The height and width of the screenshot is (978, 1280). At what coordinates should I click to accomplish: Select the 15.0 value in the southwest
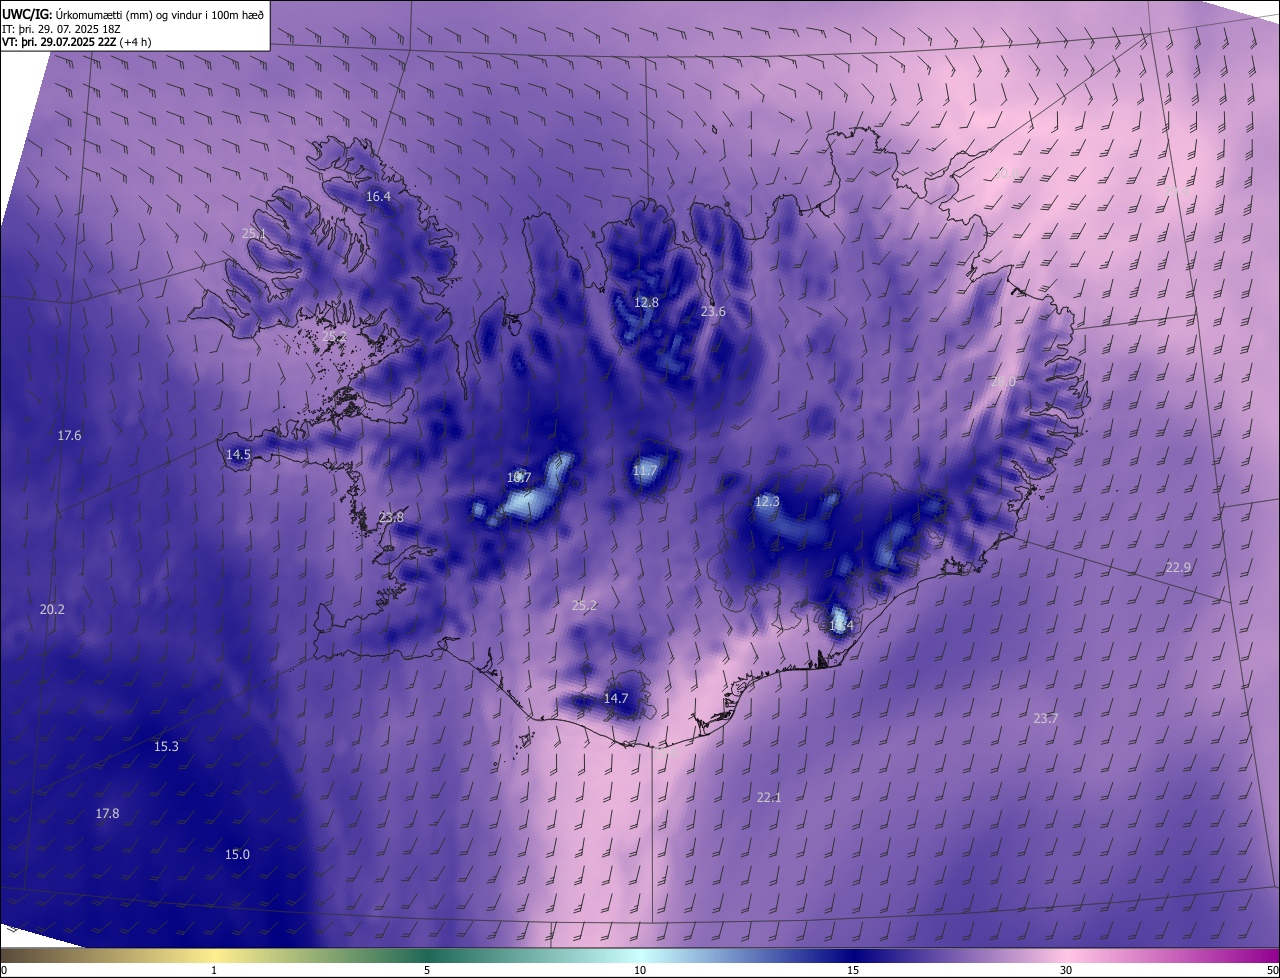point(237,855)
